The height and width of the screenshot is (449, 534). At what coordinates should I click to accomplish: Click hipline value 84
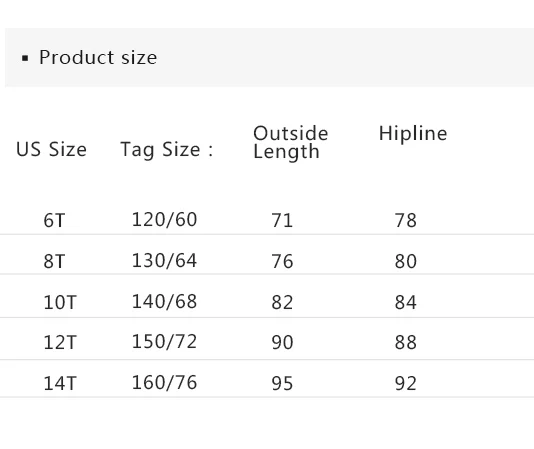(x=405, y=302)
